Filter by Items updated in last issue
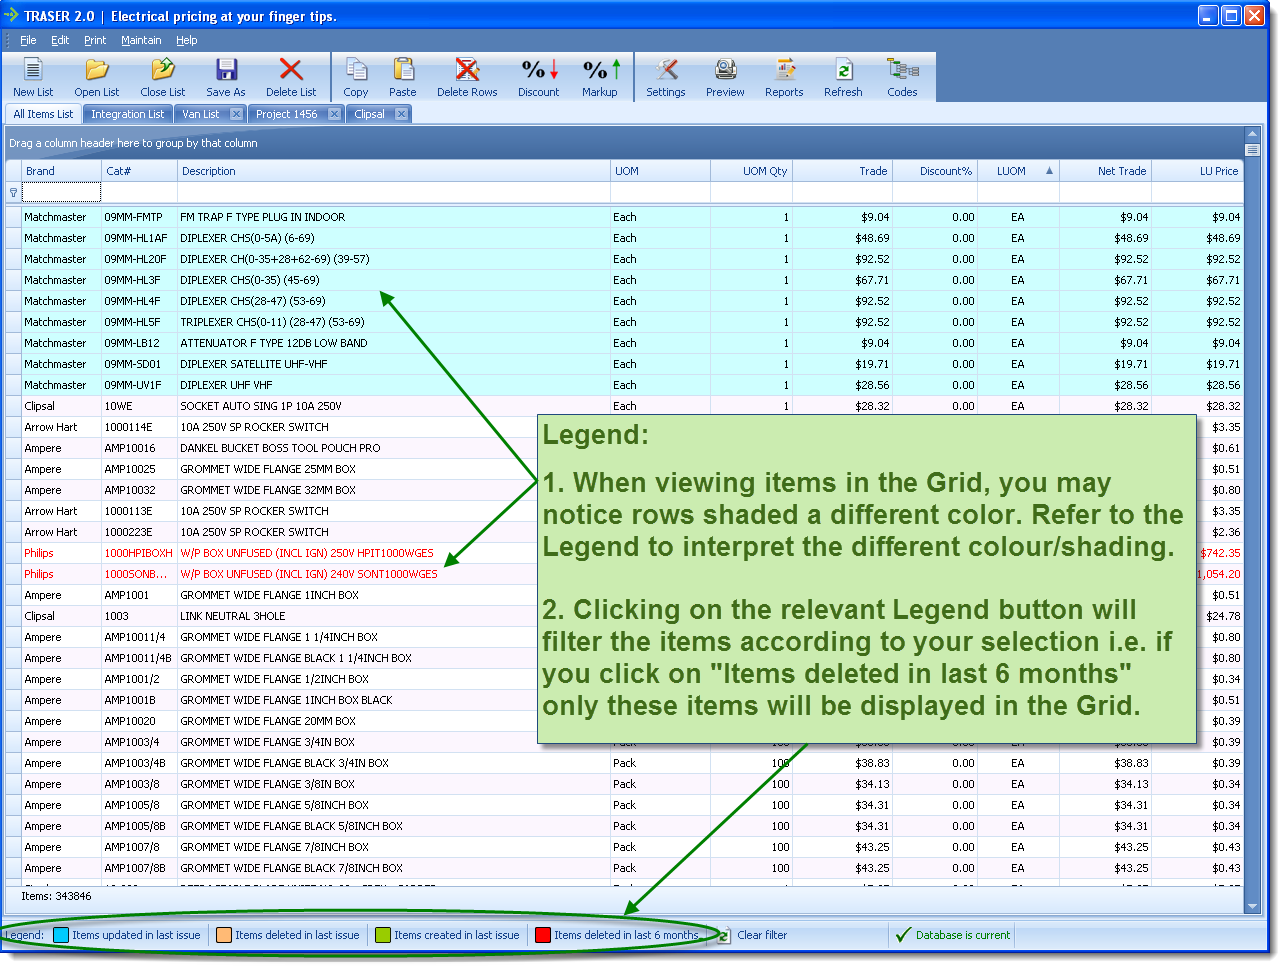1285x968 pixels. (127, 935)
